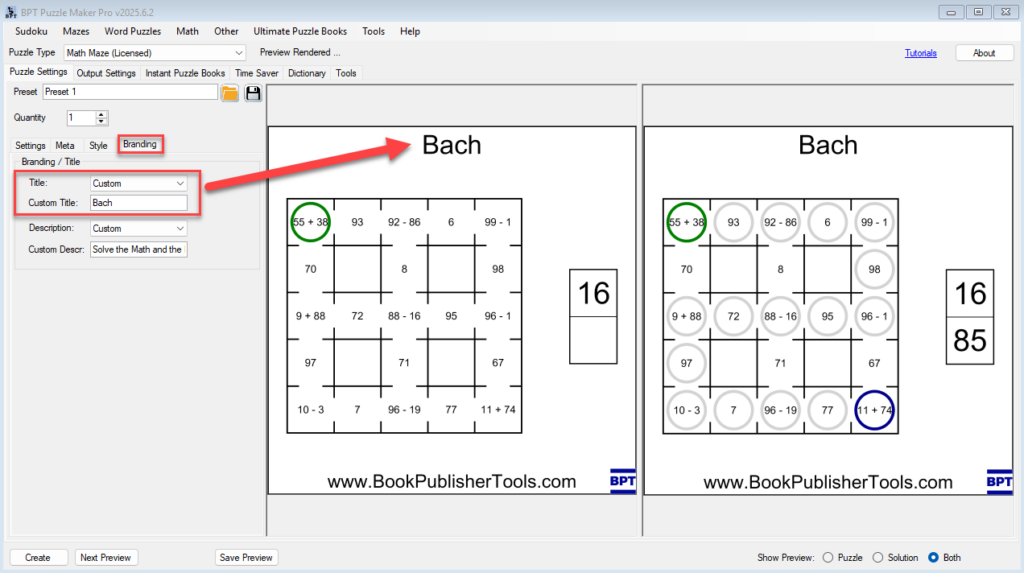Viewport: 1024px width, 573px height.
Task: Open the Help menu
Action: pos(410,31)
